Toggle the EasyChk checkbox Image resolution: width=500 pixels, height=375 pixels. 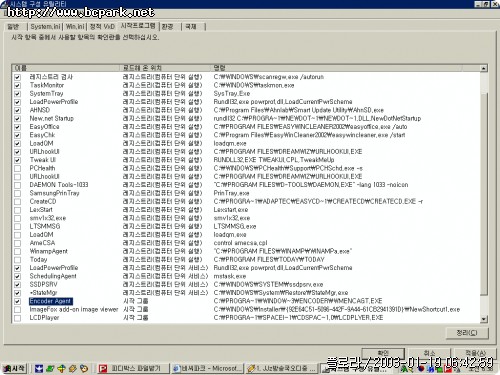[17, 135]
